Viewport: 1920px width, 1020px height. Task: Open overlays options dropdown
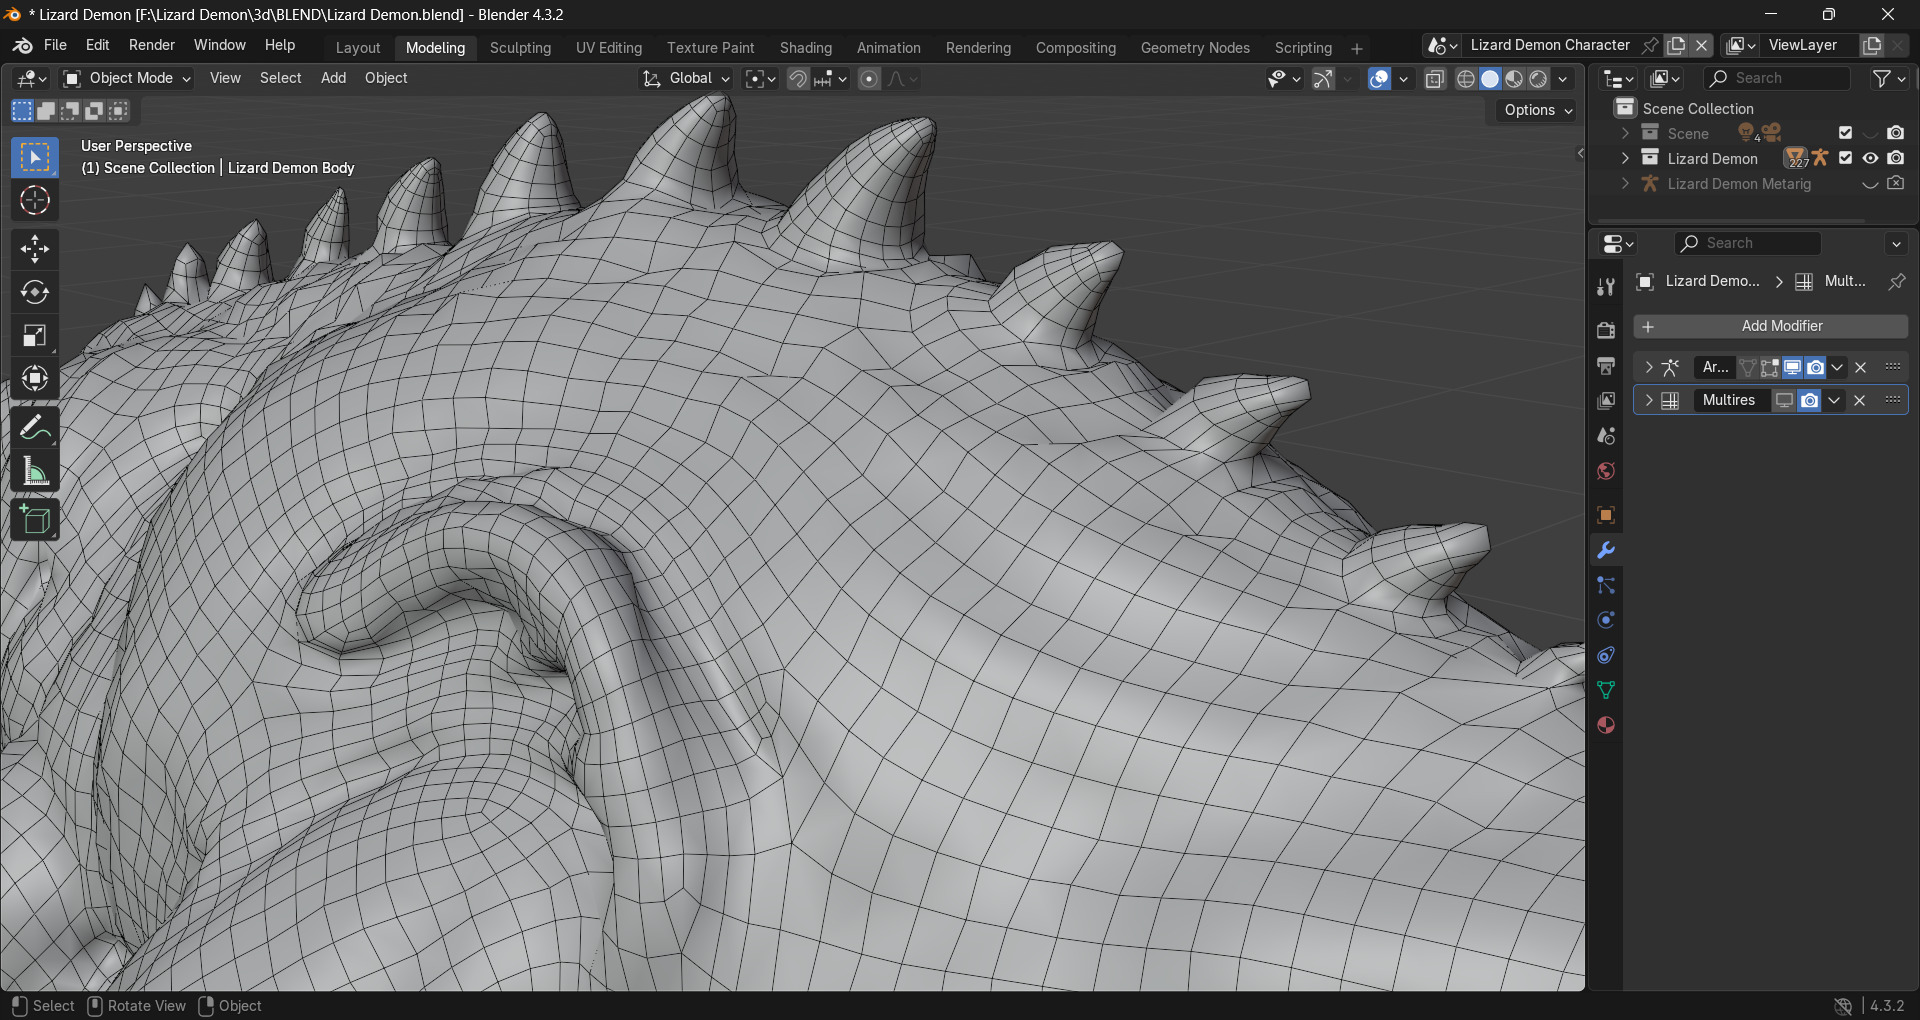(x=1404, y=79)
